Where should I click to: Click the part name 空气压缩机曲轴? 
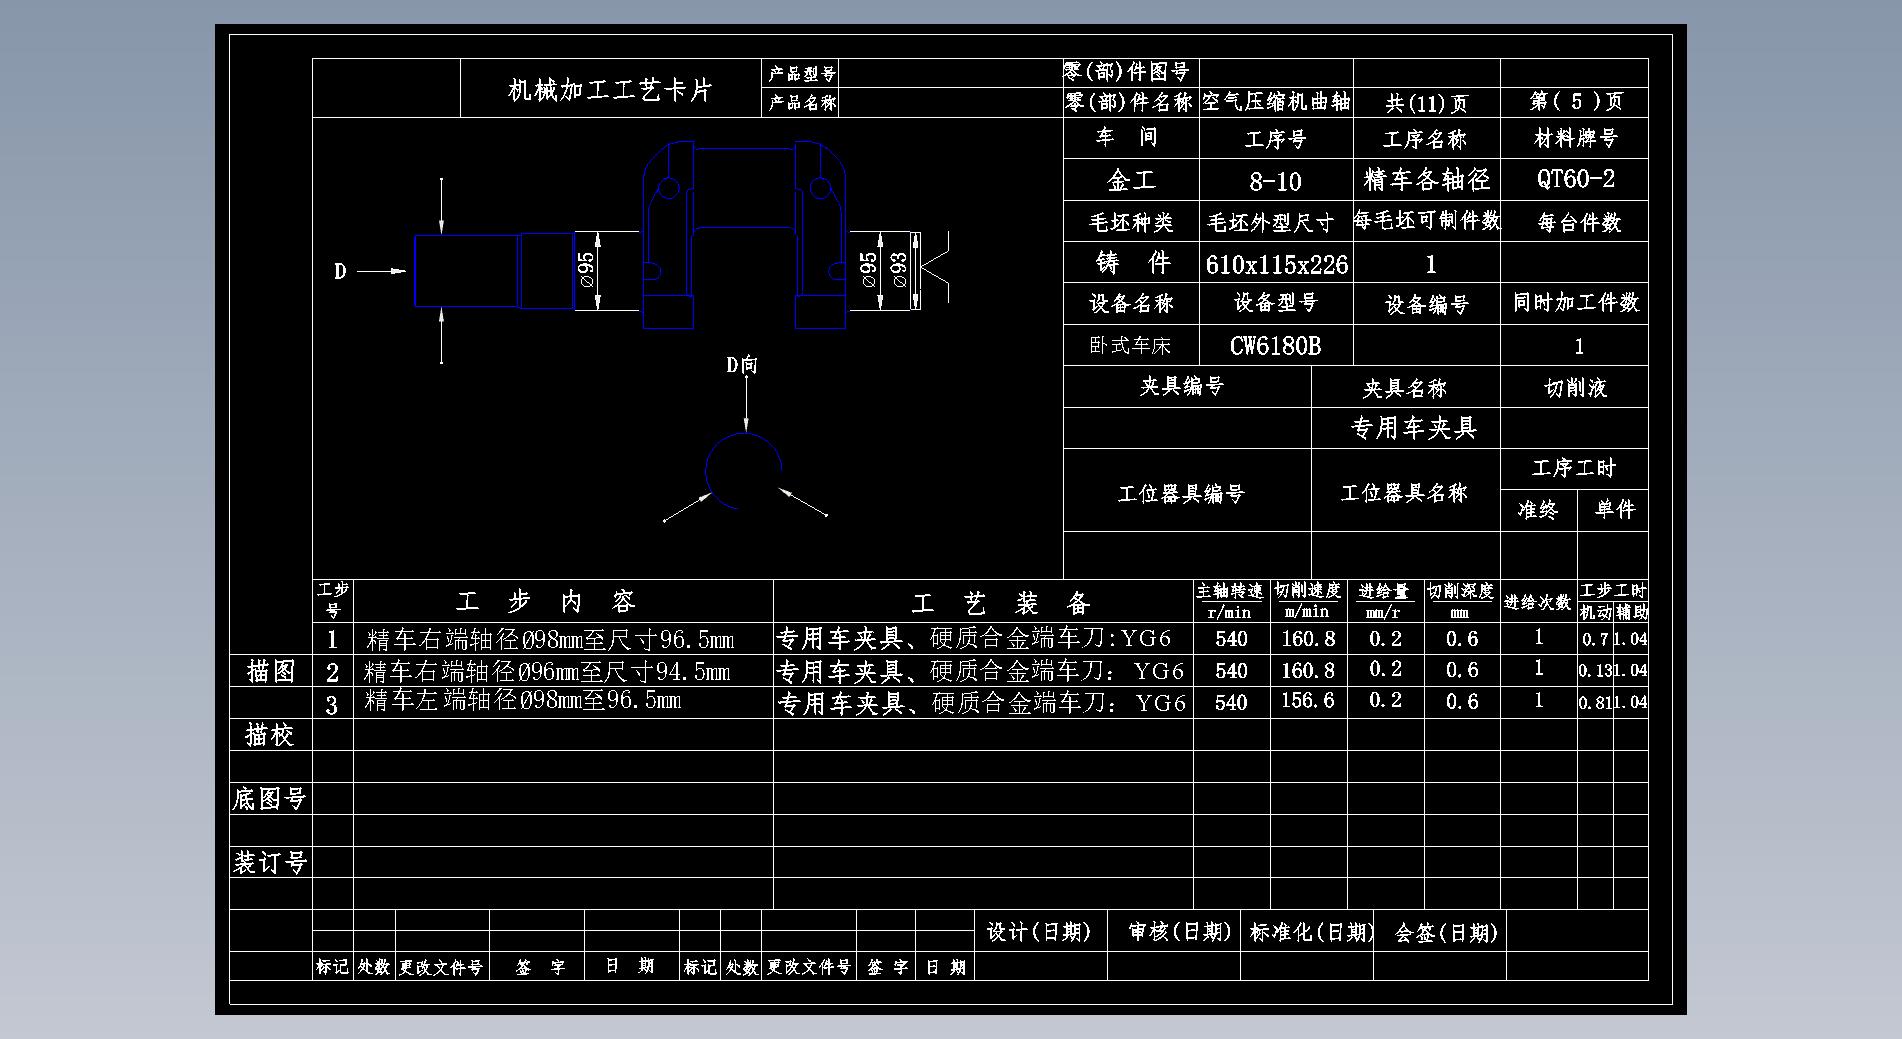(x=1276, y=101)
